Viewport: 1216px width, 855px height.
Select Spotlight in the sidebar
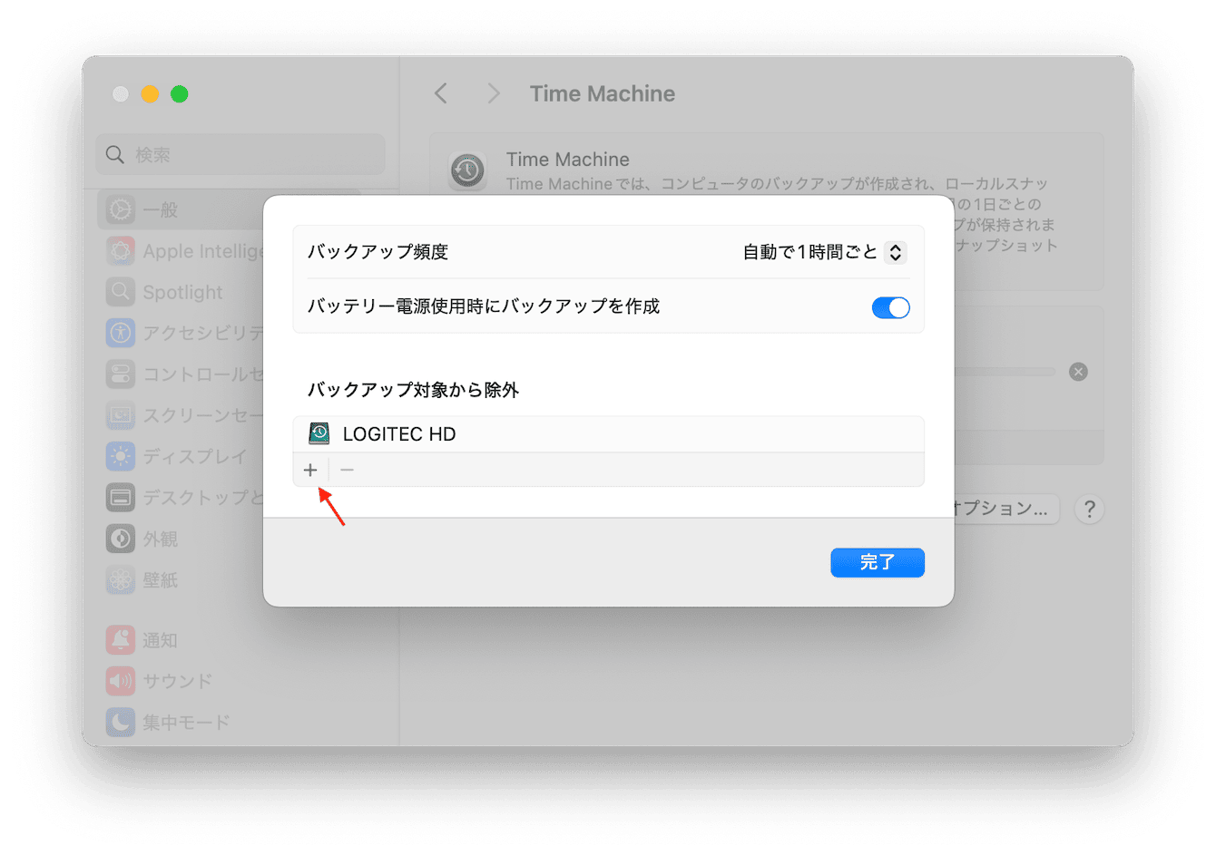(x=182, y=292)
